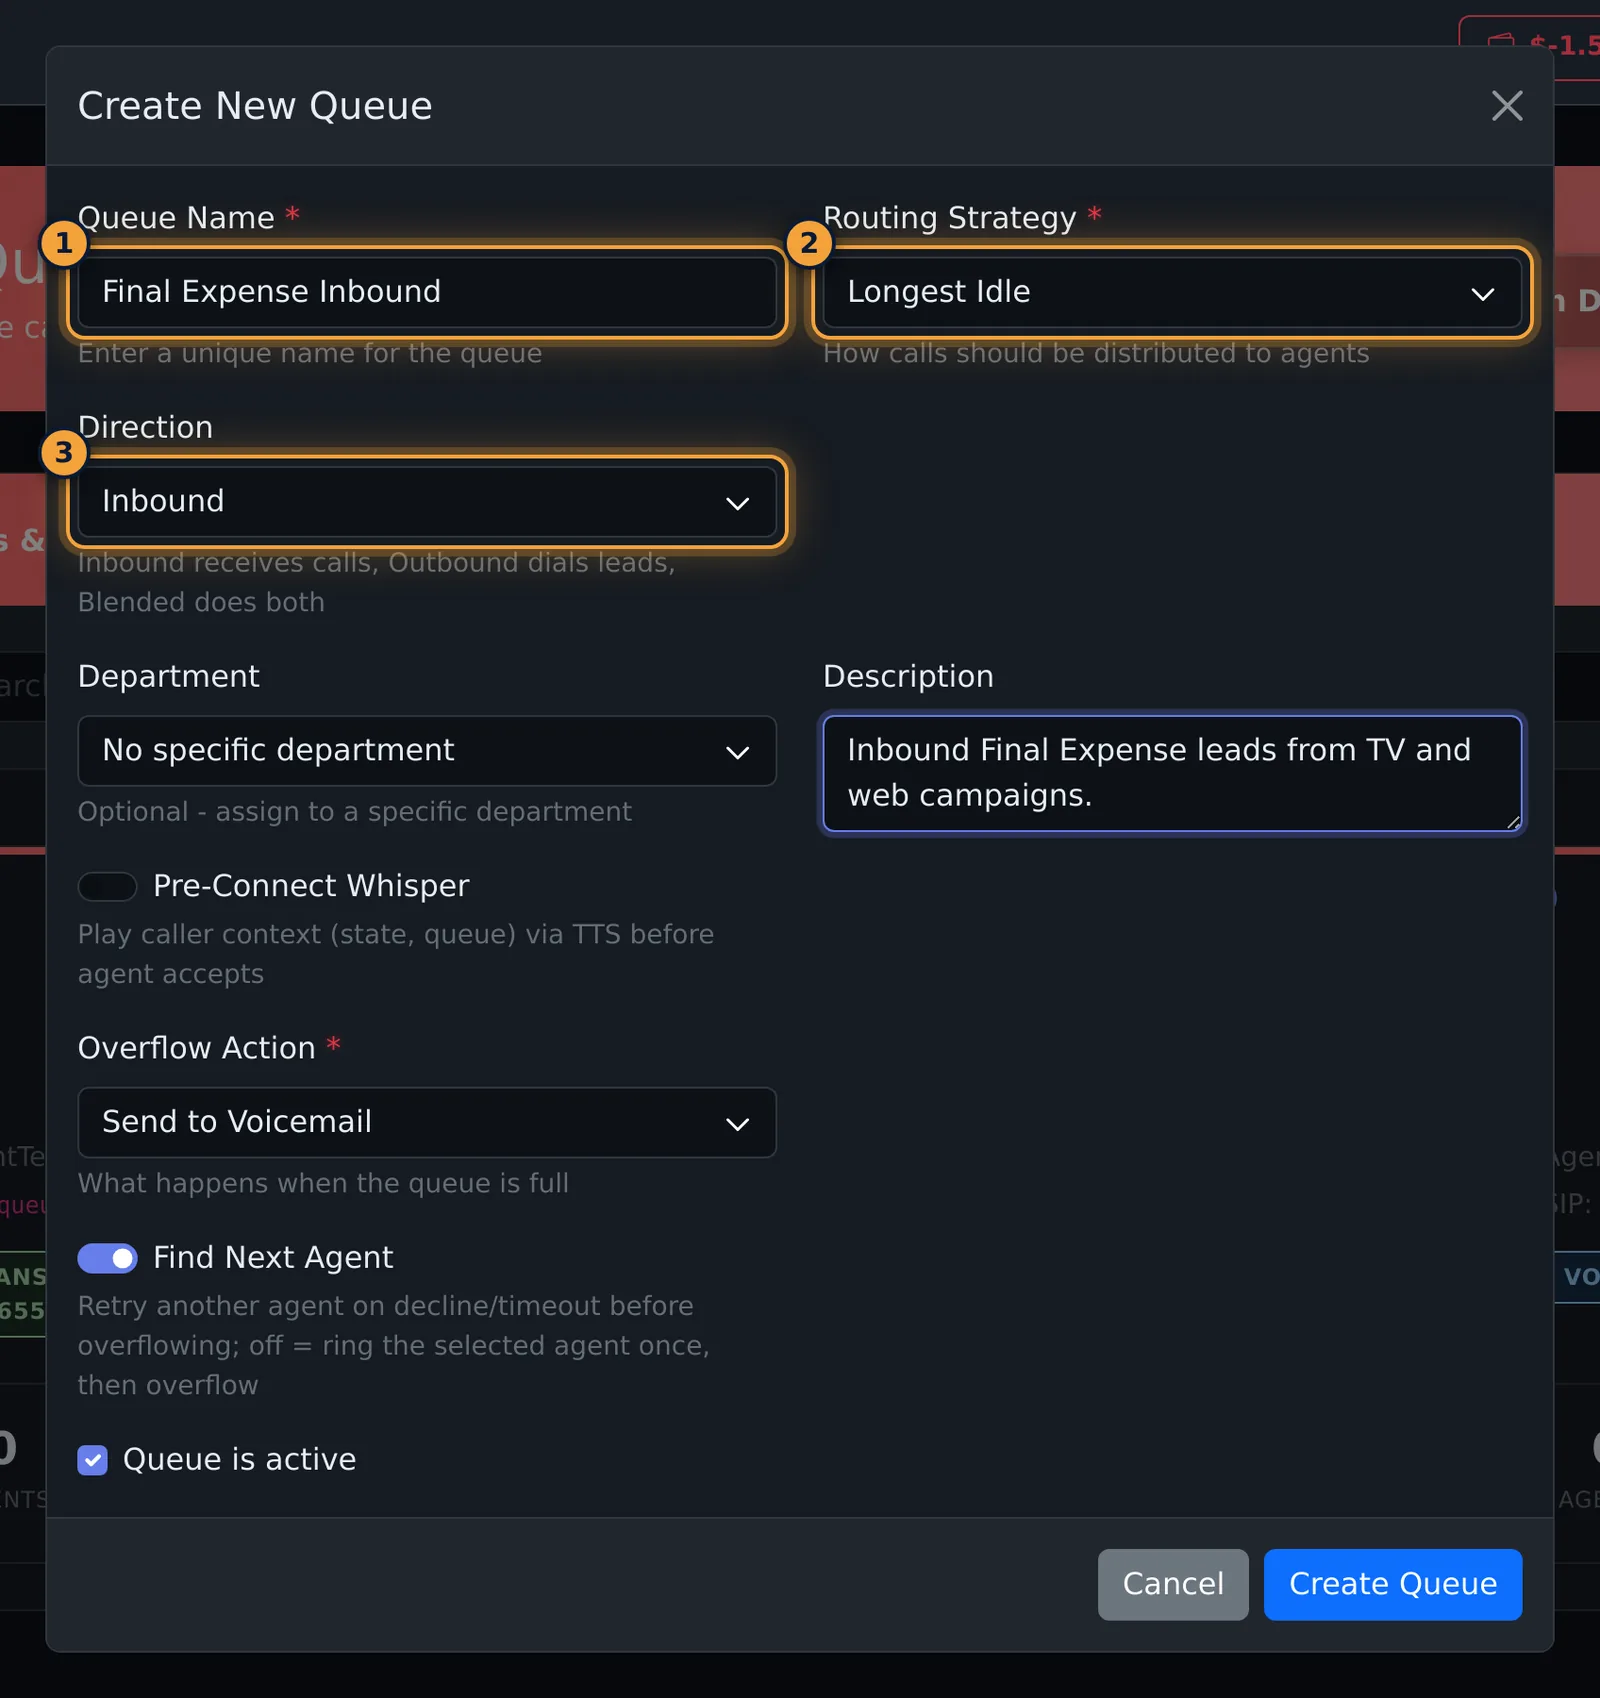Click the 'Enter a unique name for the queue' hint

point(310,354)
